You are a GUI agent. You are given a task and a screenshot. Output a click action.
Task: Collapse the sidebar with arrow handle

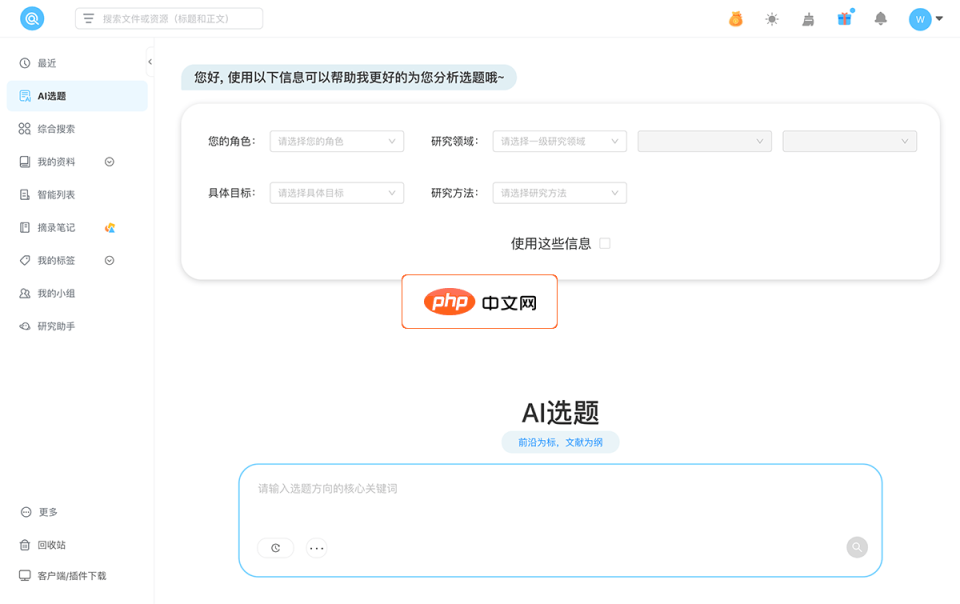click(x=150, y=62)
